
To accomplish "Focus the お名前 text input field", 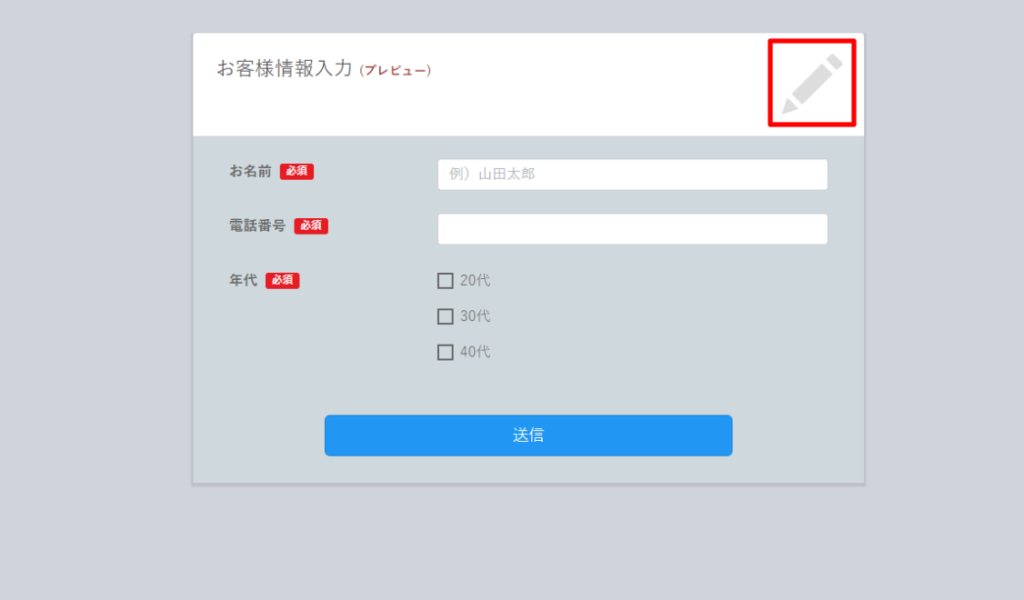I will pos(632,174).
